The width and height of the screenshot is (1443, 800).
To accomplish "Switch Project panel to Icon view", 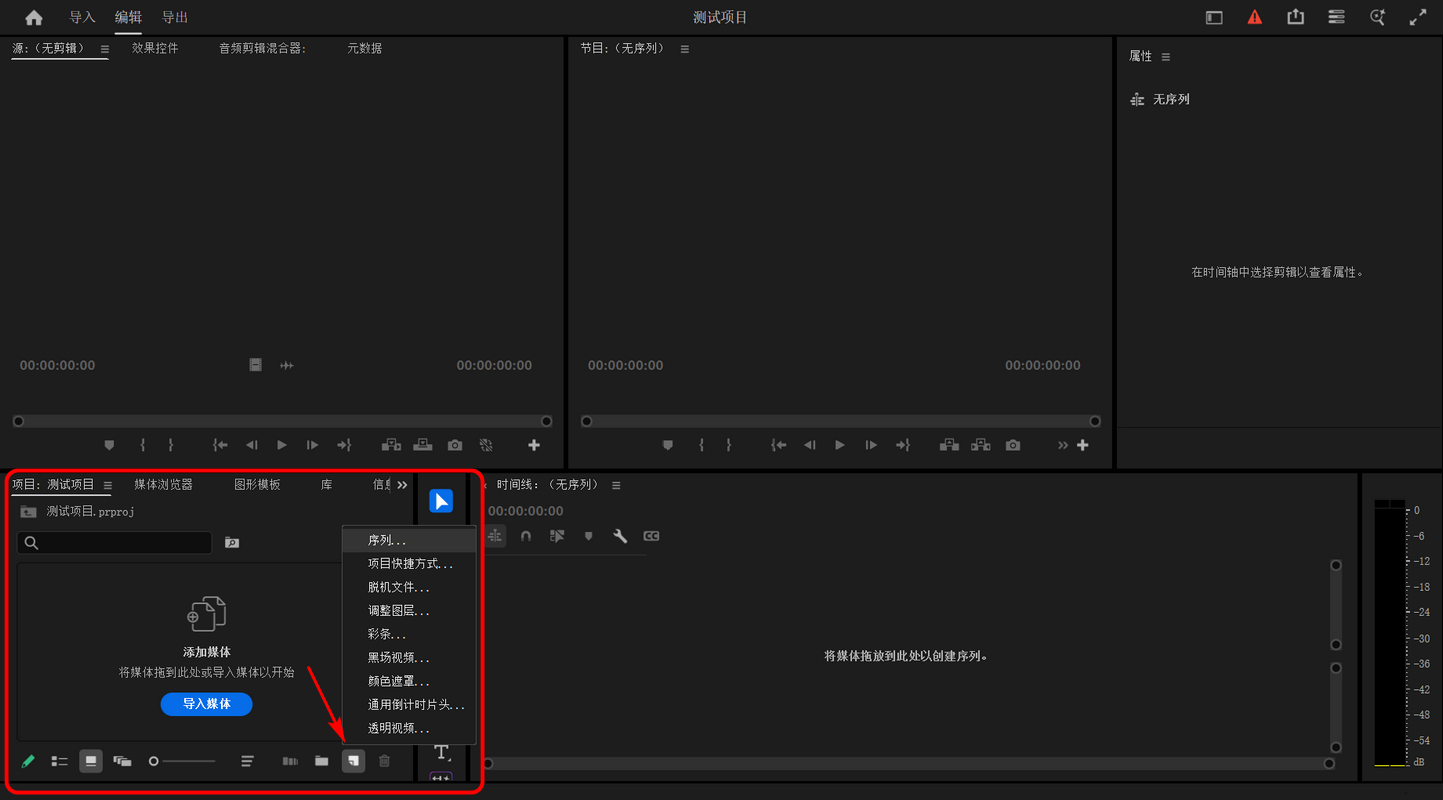I will tap(91, 761).
